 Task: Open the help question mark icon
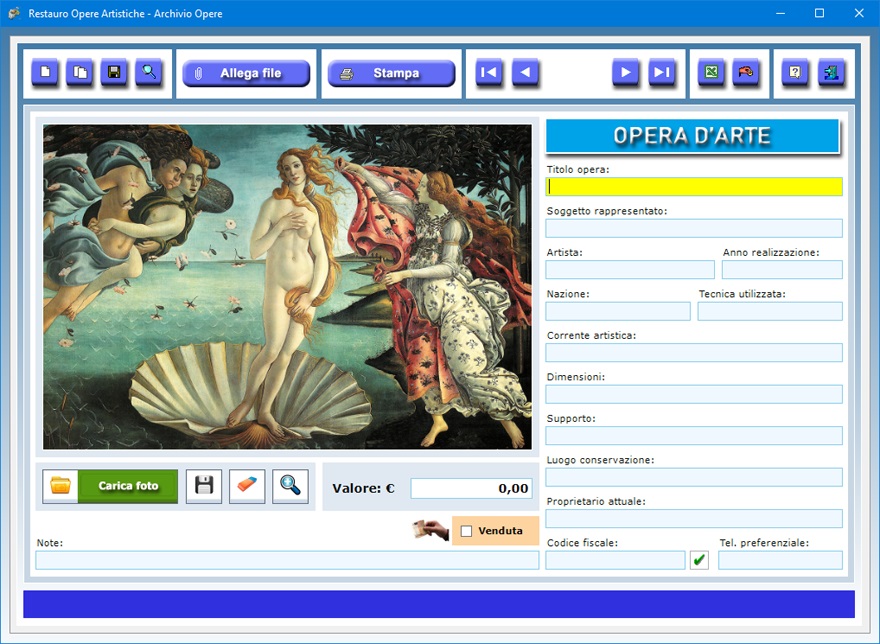click(x=795, y=73)
